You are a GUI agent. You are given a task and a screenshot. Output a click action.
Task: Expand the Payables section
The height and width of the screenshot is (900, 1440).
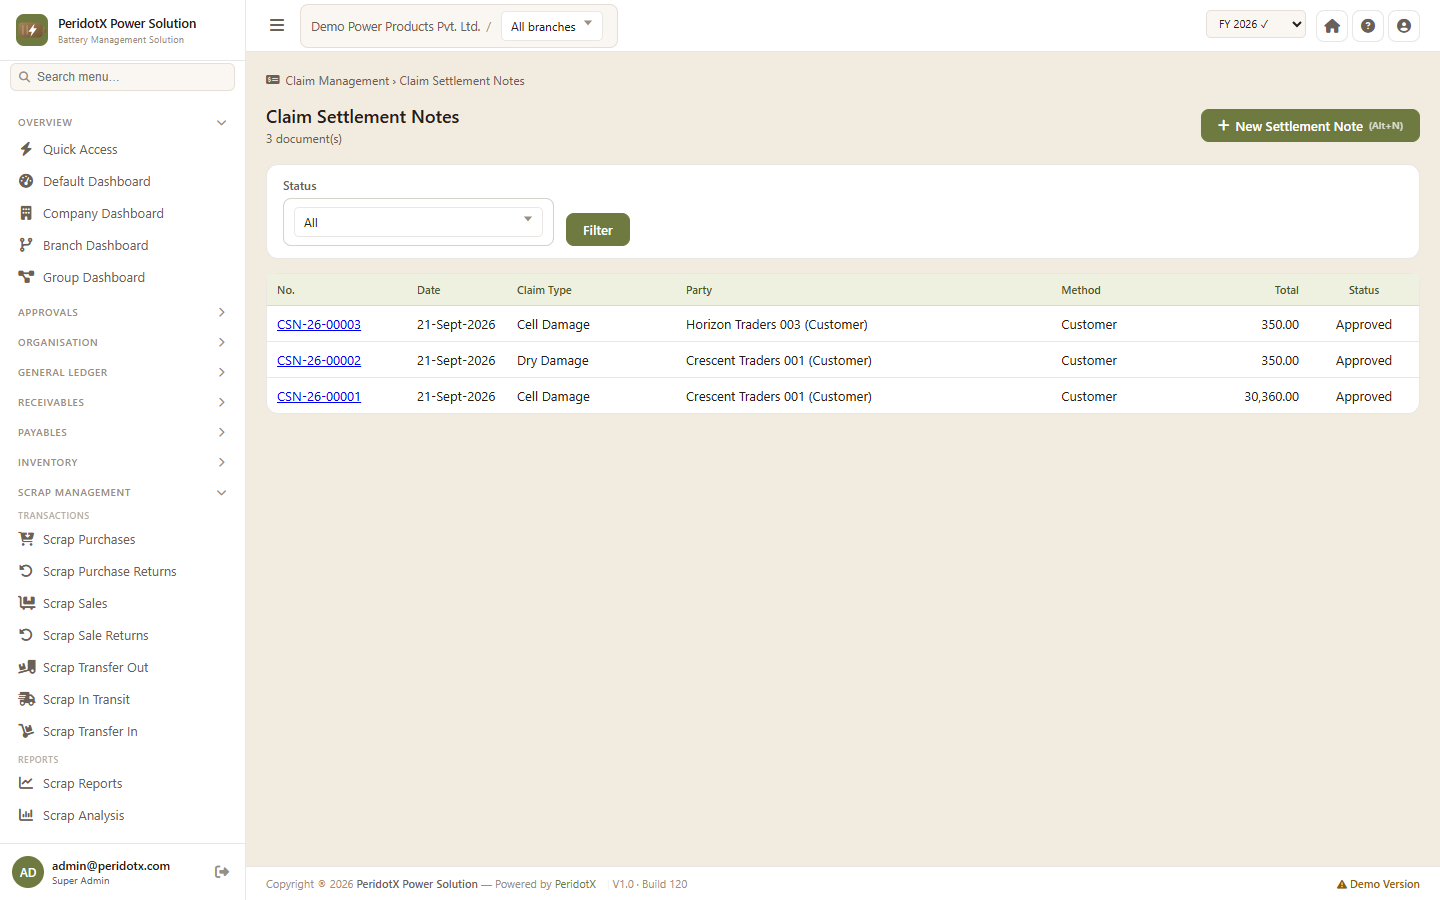point(122,432)
